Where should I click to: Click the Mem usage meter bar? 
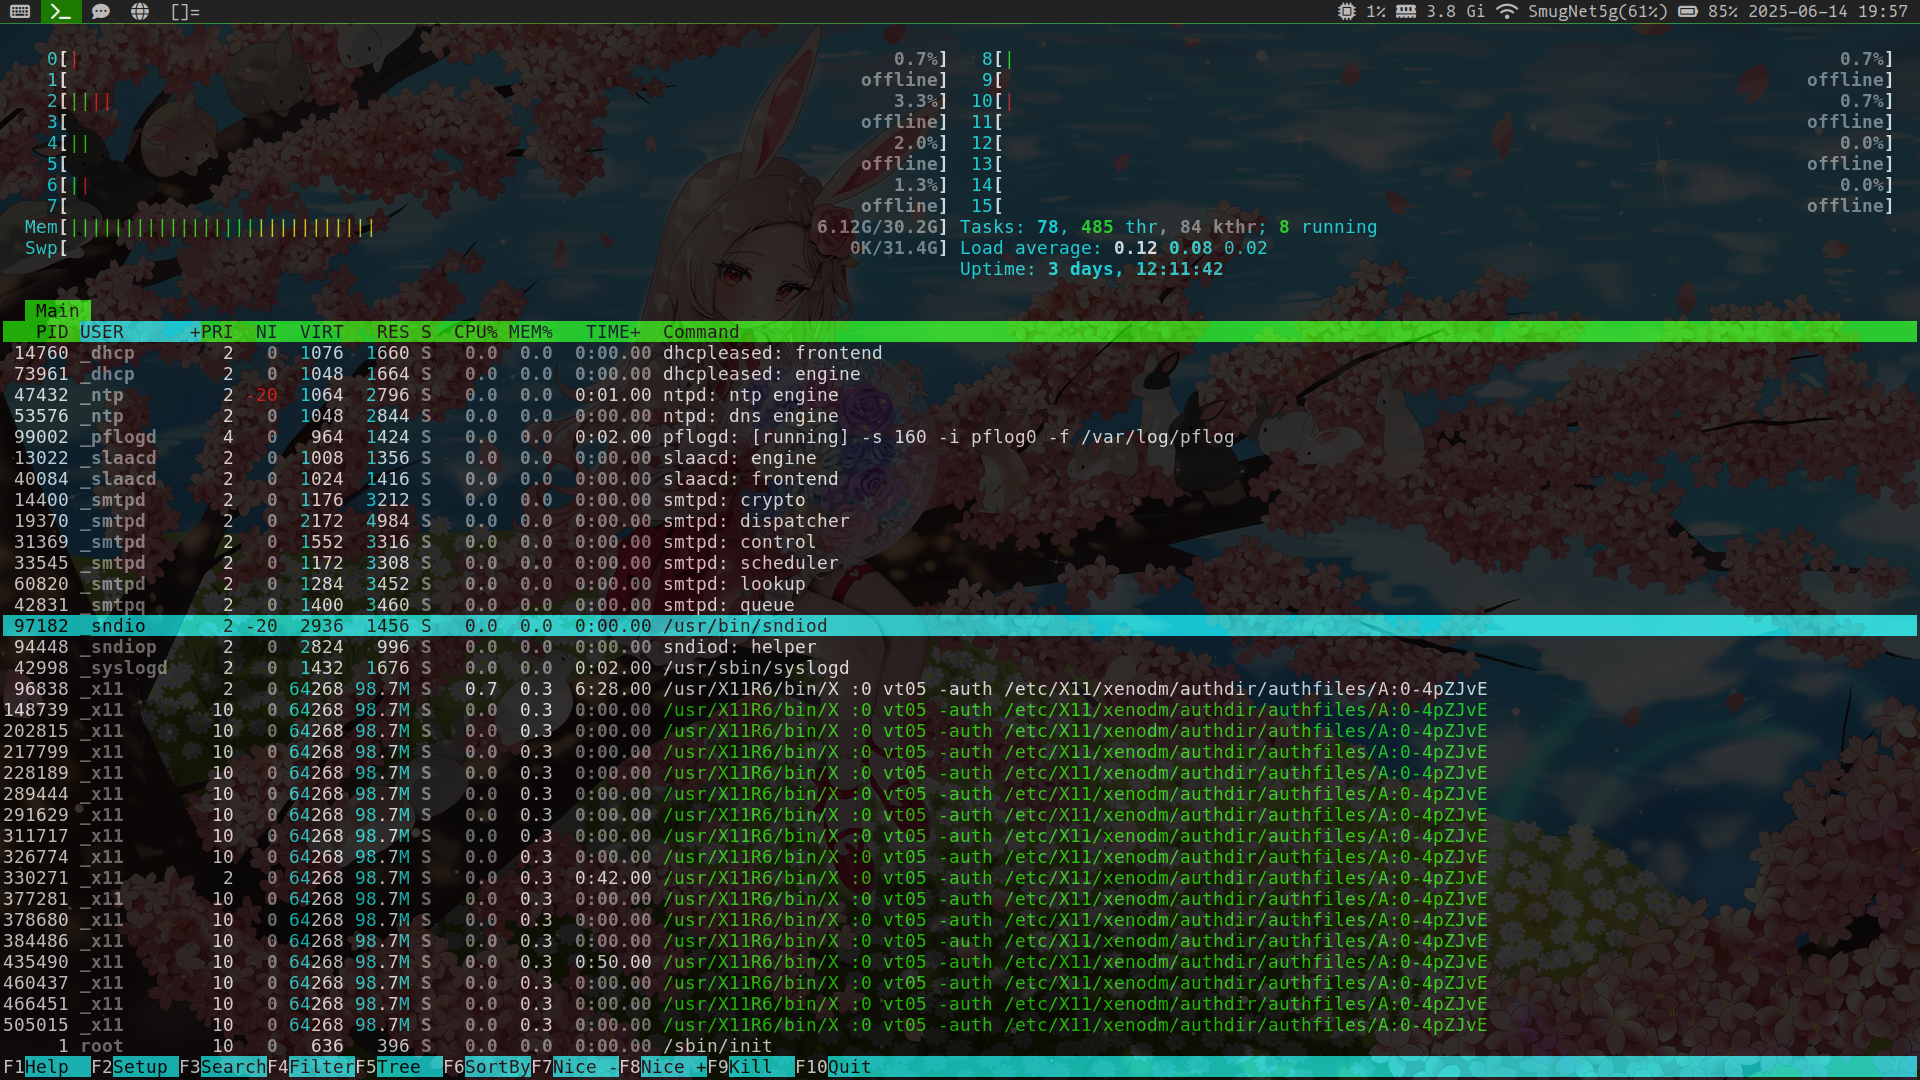coord(486,227)
